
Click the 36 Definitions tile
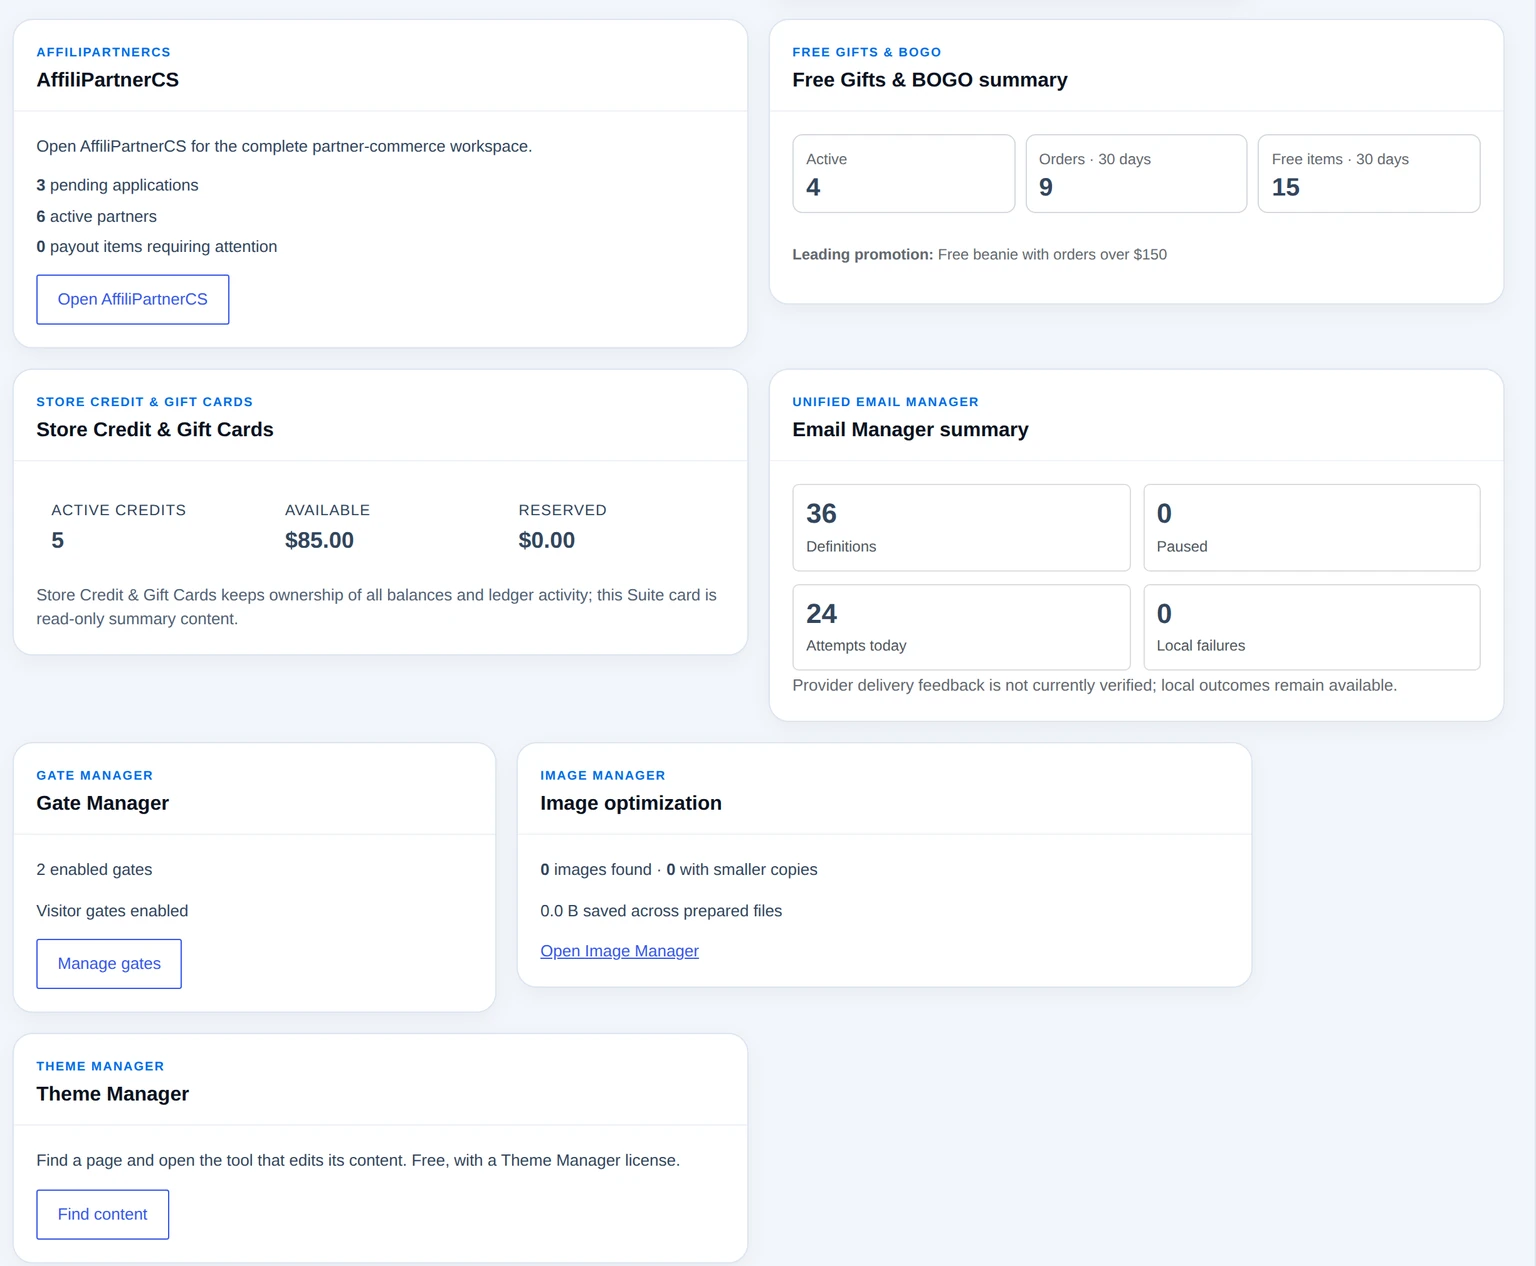pyautogui.click(x=961, y=528)
